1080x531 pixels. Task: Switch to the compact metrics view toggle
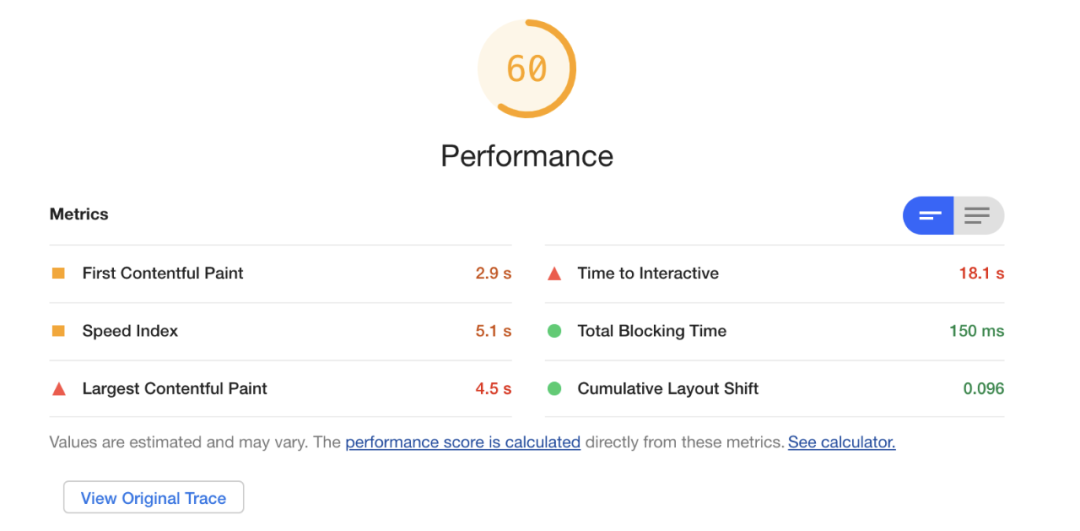tap(929, 215)
